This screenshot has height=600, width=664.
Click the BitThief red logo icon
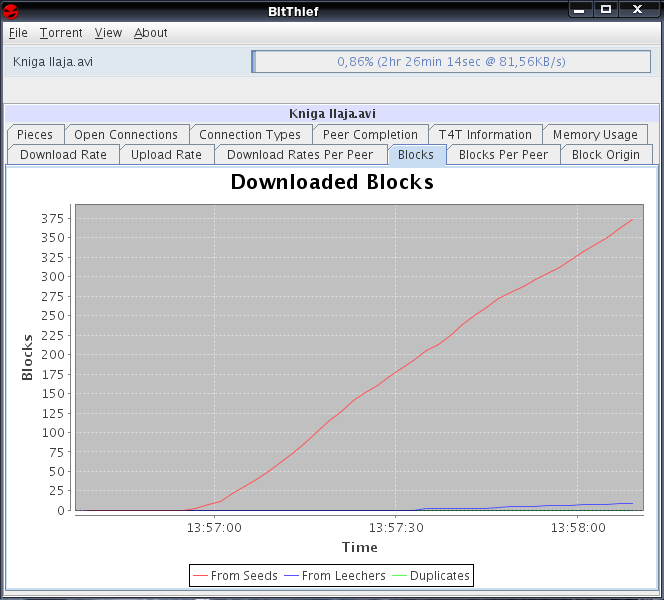11,11
